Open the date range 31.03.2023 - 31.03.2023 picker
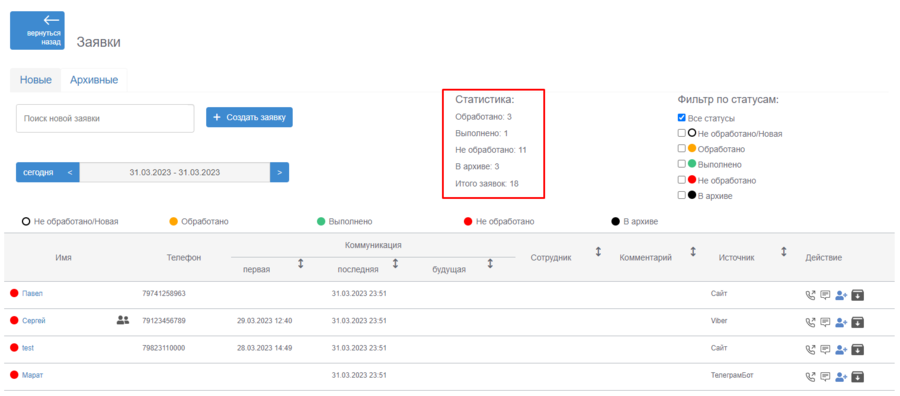The height and width of the screenshot is (396, 900). click(175, 172)
